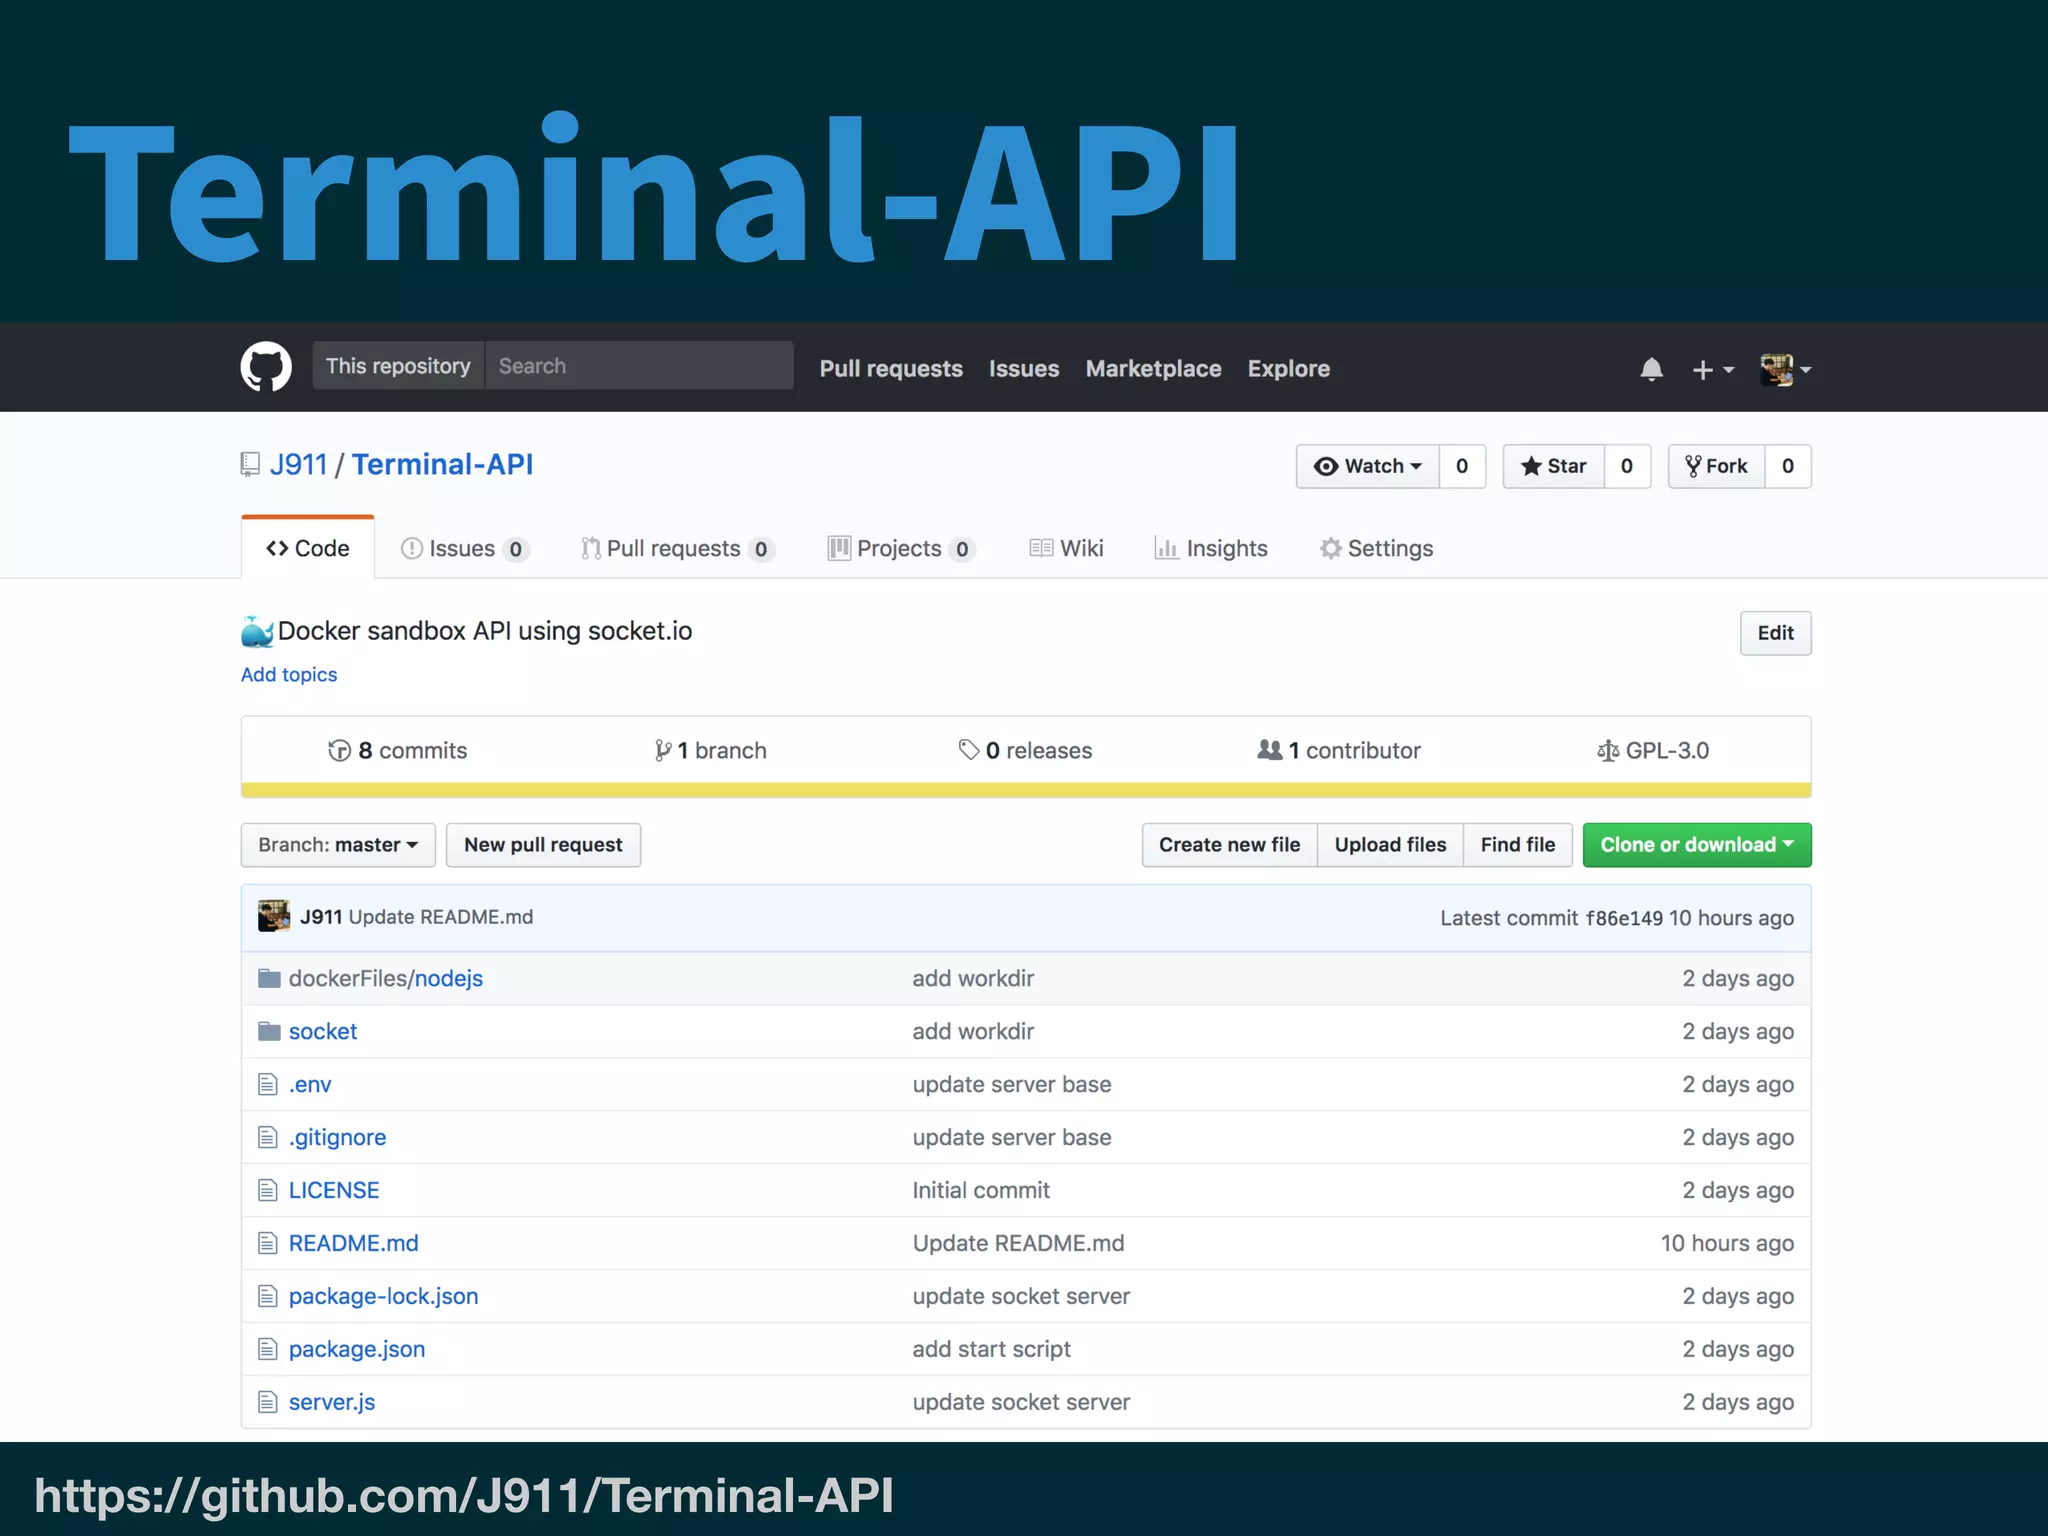Open the server.js file
This screenshot has height=1536, width=2048.
pyautogui.click(x=332, y=1402)
